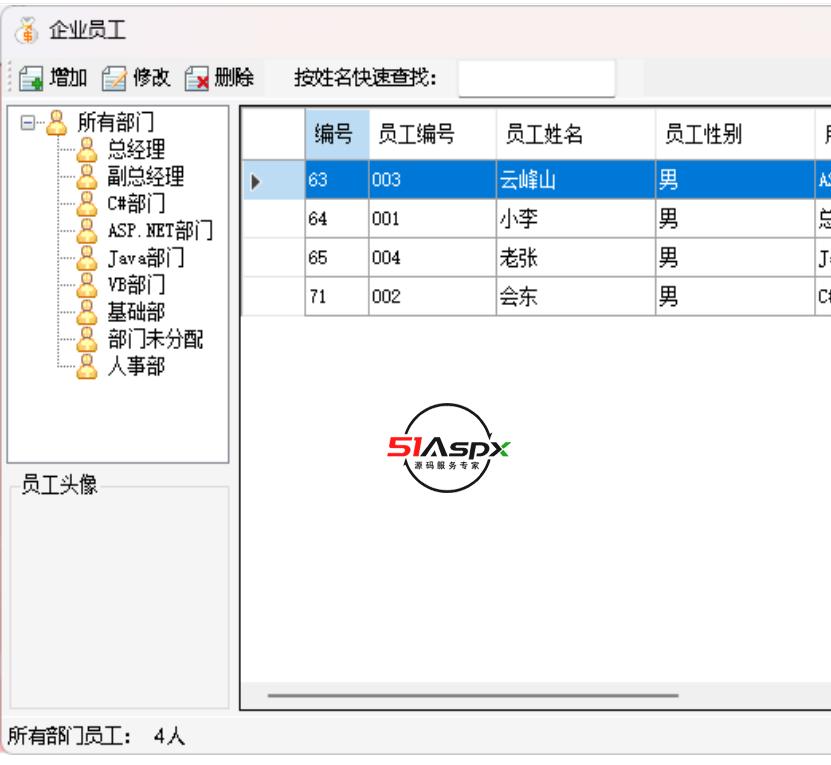Screen dimensions: 831x765
Task: Click the gender cell in 老张's row
Action: (735, 258)
